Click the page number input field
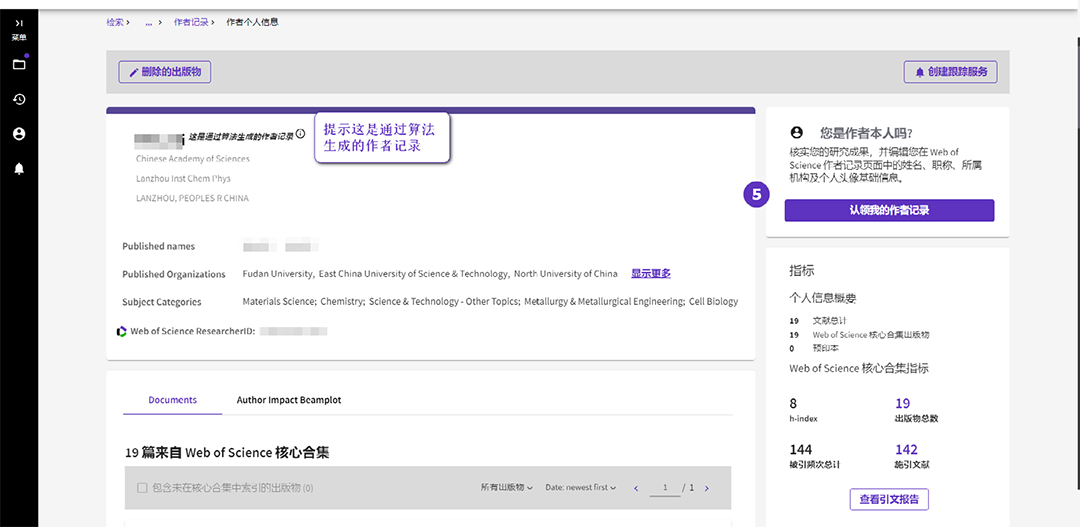1080x527 pixels. coord(665,488)
